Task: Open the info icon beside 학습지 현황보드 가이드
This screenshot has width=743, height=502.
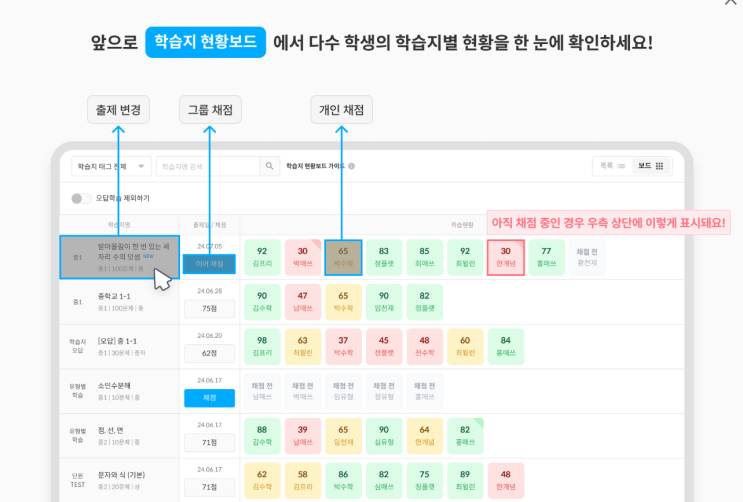Action: tap(352, 166)
